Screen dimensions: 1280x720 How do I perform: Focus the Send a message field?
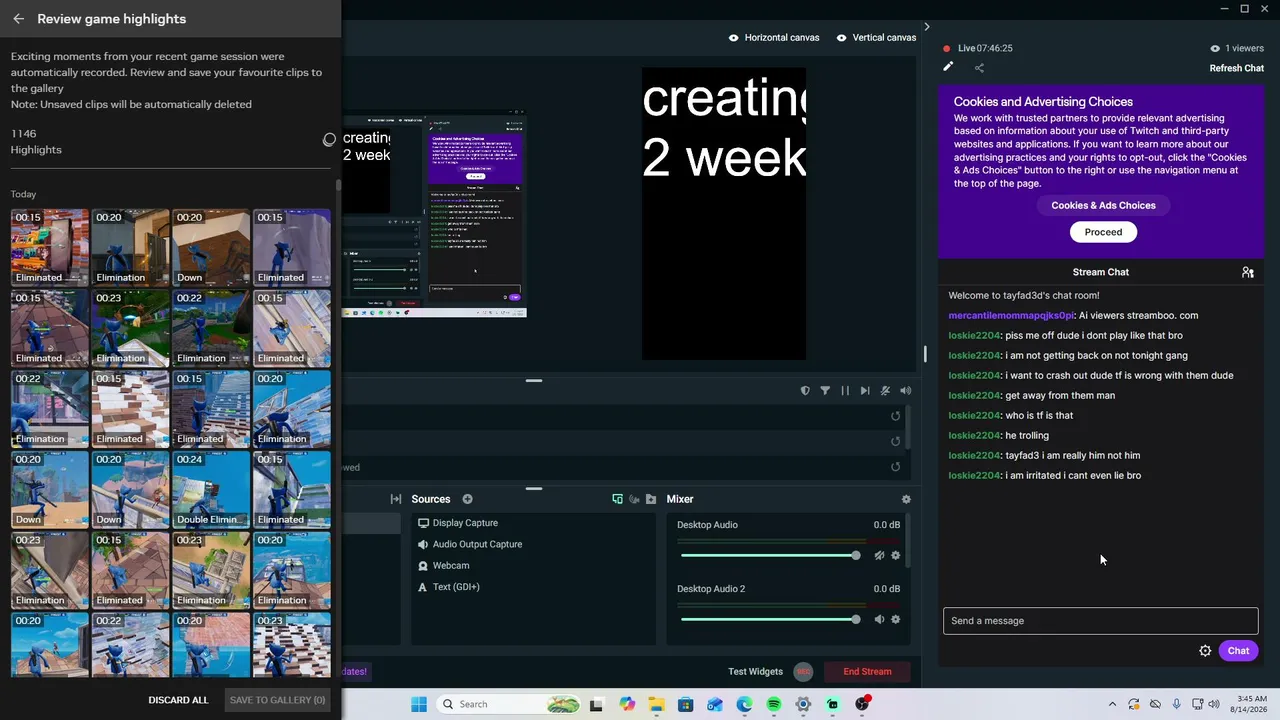click(x=1100, y=621)
